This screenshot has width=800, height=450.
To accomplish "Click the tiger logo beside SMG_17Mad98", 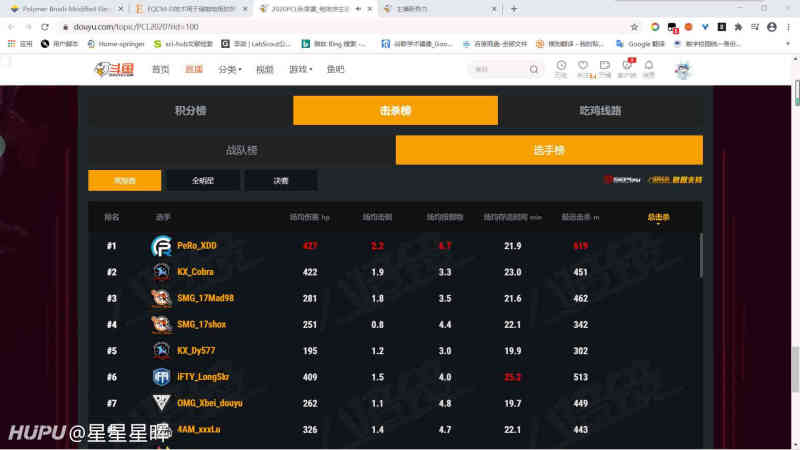I will coord(162,298).
